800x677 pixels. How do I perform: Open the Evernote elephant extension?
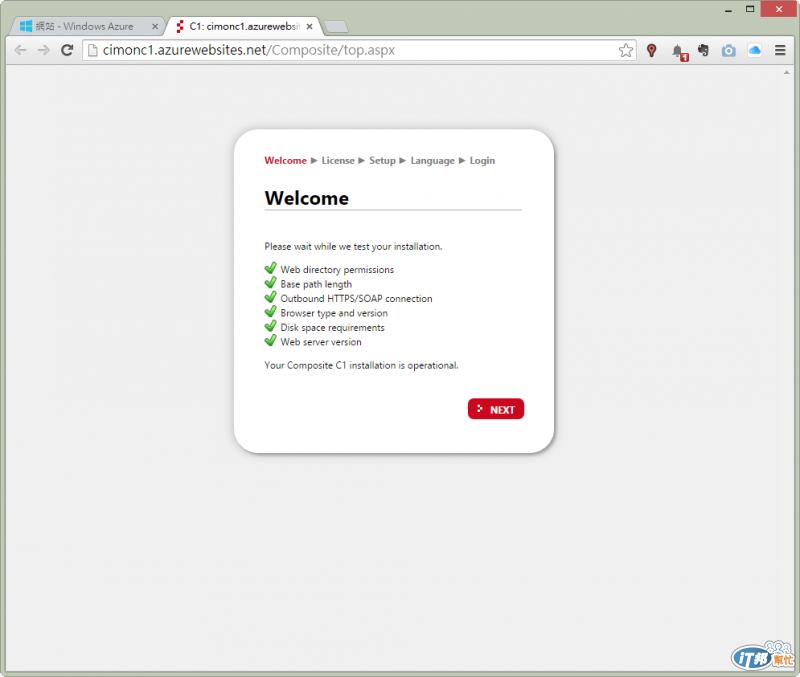point(703,50)
